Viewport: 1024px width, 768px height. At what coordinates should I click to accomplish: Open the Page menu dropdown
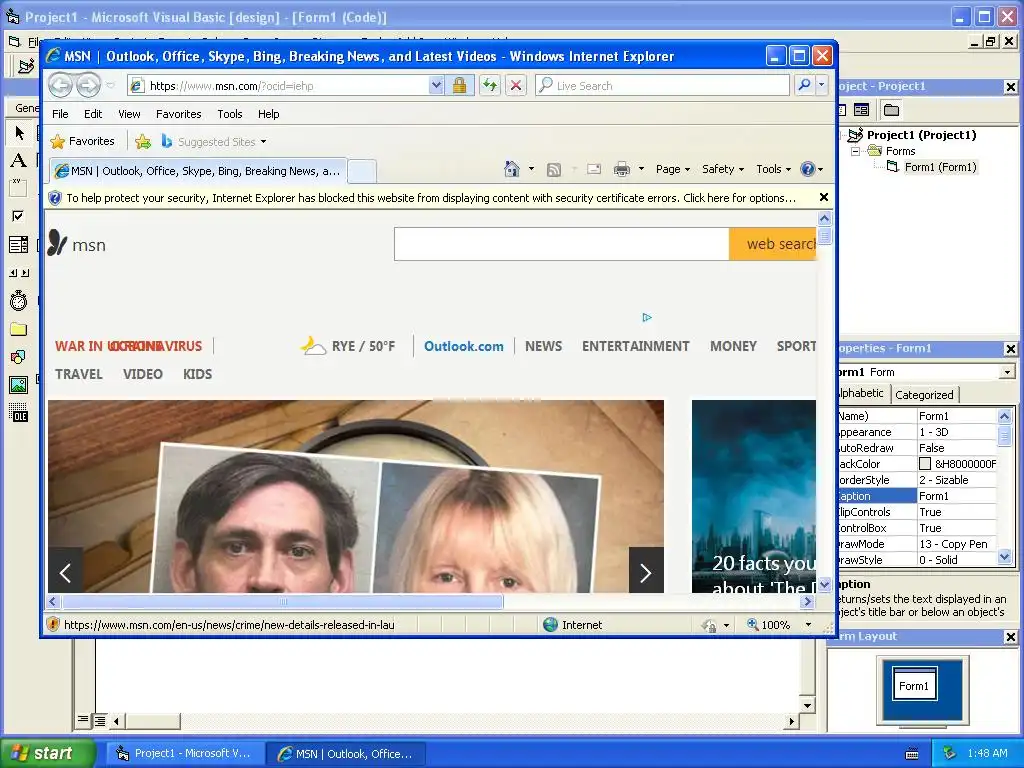(x=673, y=169)
